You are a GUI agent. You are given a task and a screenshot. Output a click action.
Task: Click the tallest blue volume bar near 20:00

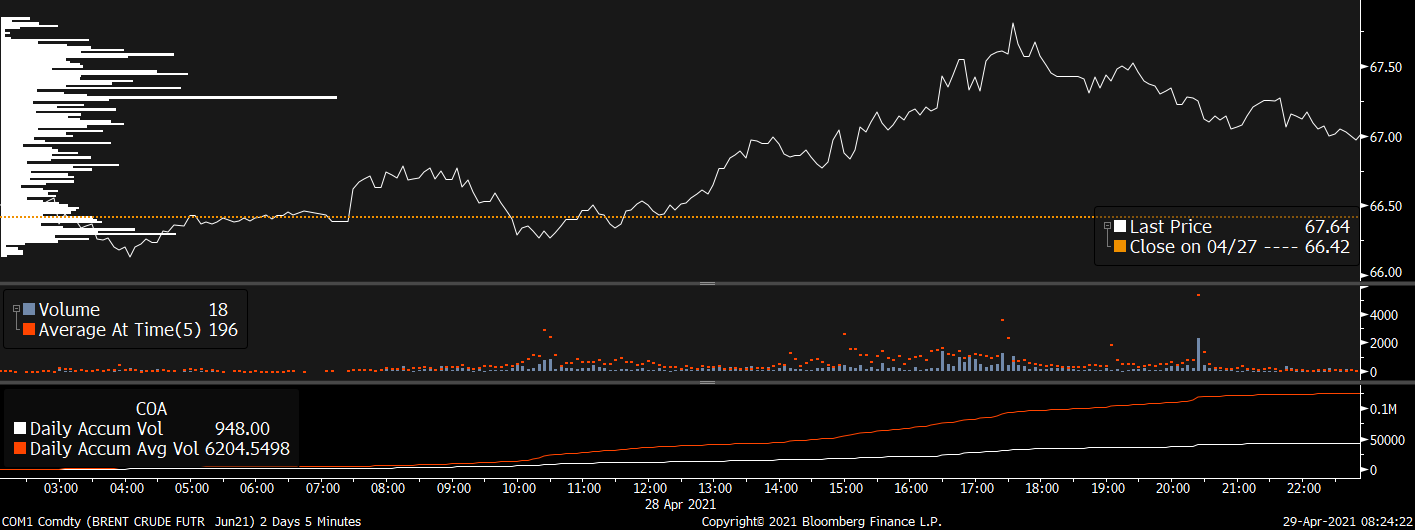click(1198, 354)
